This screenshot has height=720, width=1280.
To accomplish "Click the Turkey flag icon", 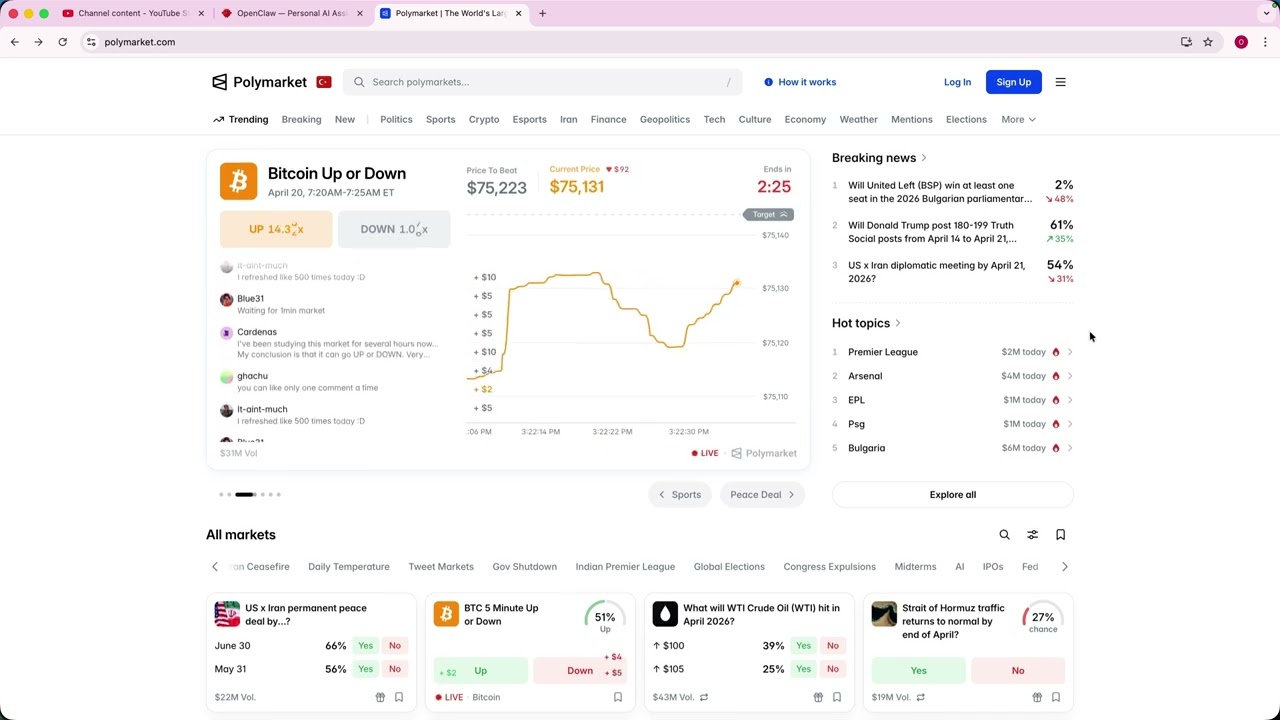I will [324, 82].
